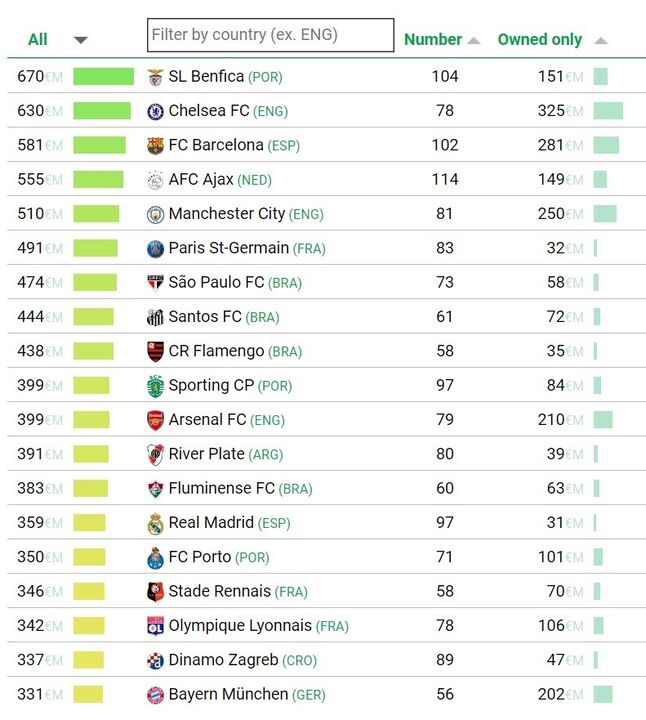Click the Real Madrid crest icon
The image size is (646, 720).
pos(155,523)
